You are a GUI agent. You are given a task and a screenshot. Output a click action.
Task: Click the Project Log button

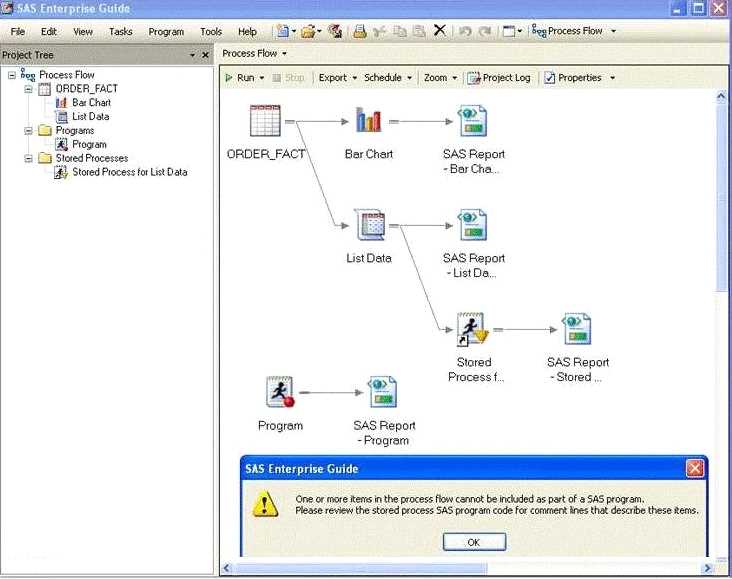tap(500, 78)
